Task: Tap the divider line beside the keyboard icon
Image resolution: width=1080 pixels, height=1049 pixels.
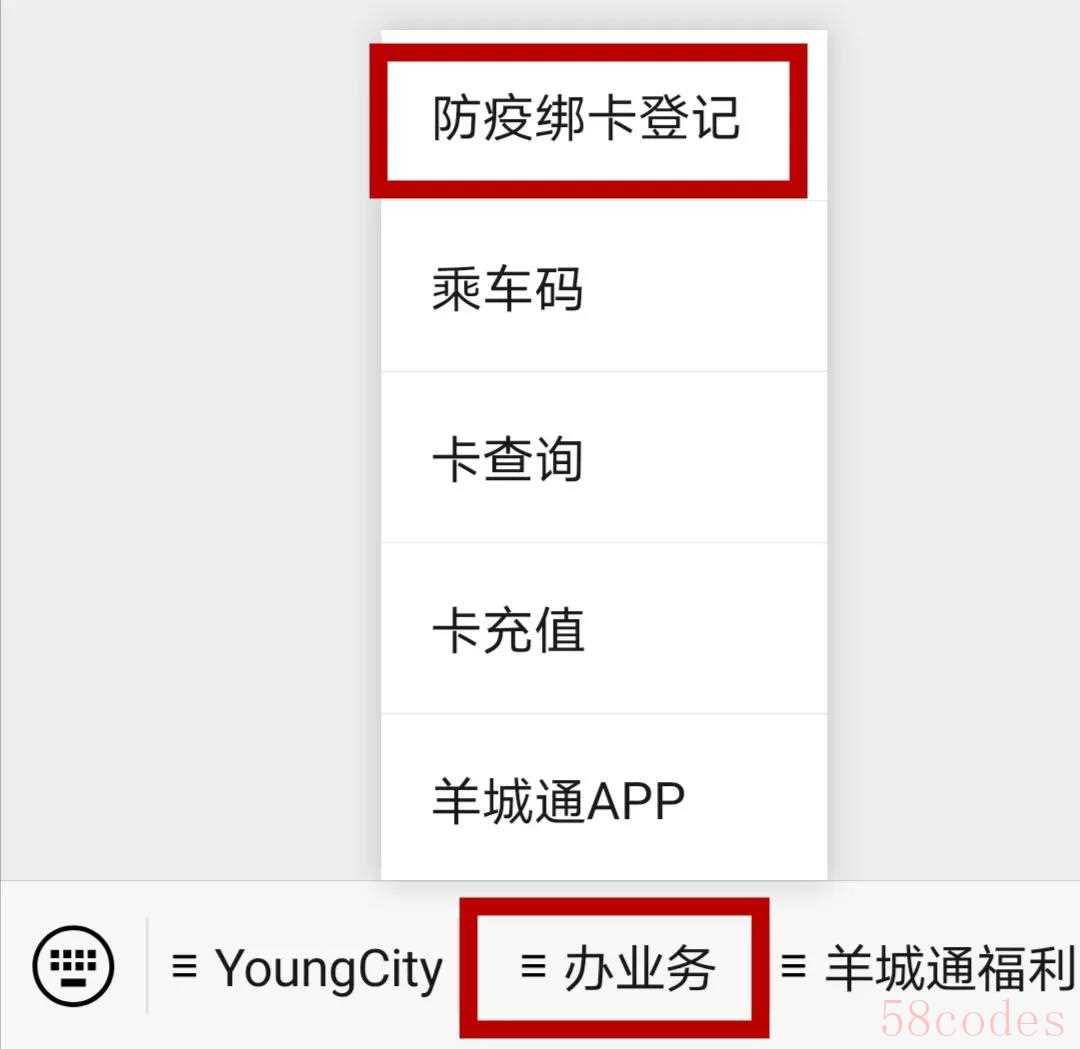Action: coord(147,966)
